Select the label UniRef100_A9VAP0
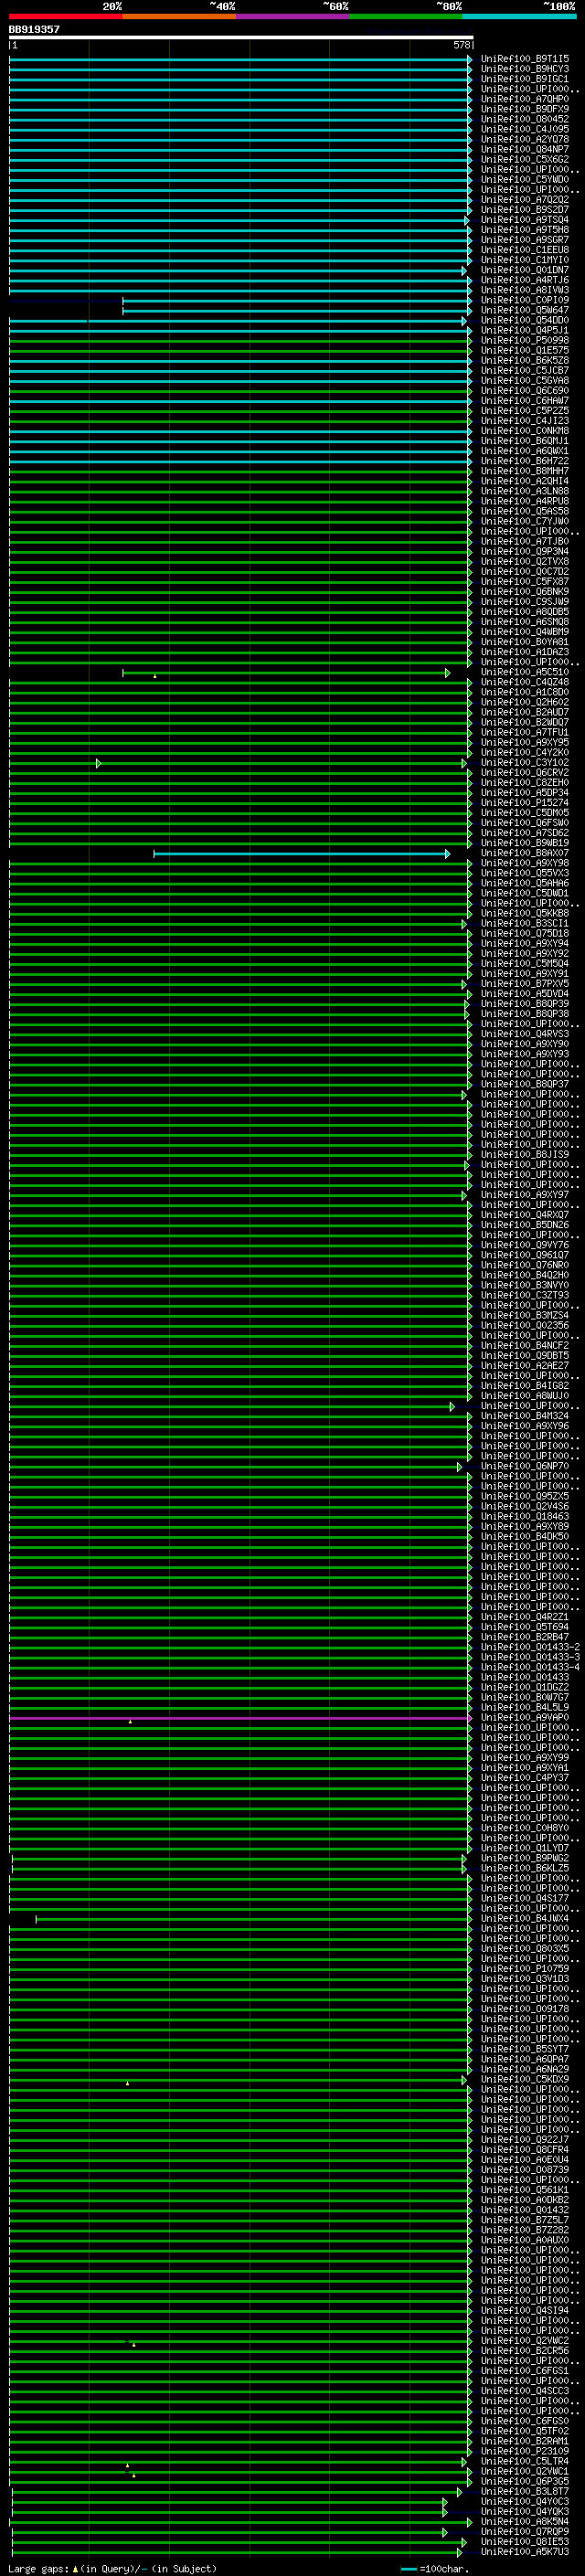Image resolution: width=585 pixels, height=2576 pixels. coord(524,1717)
